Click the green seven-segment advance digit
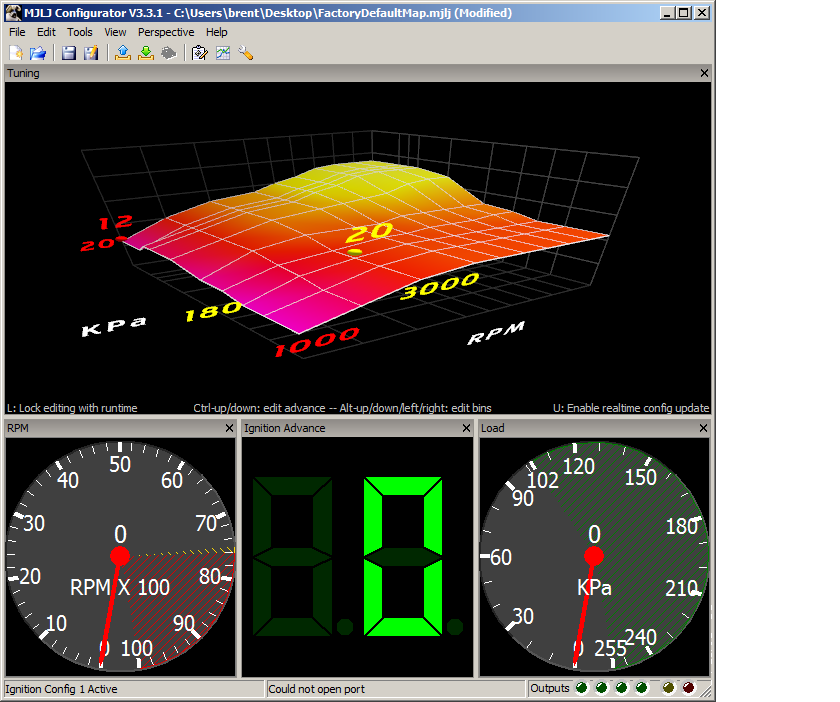 [403, 556]
